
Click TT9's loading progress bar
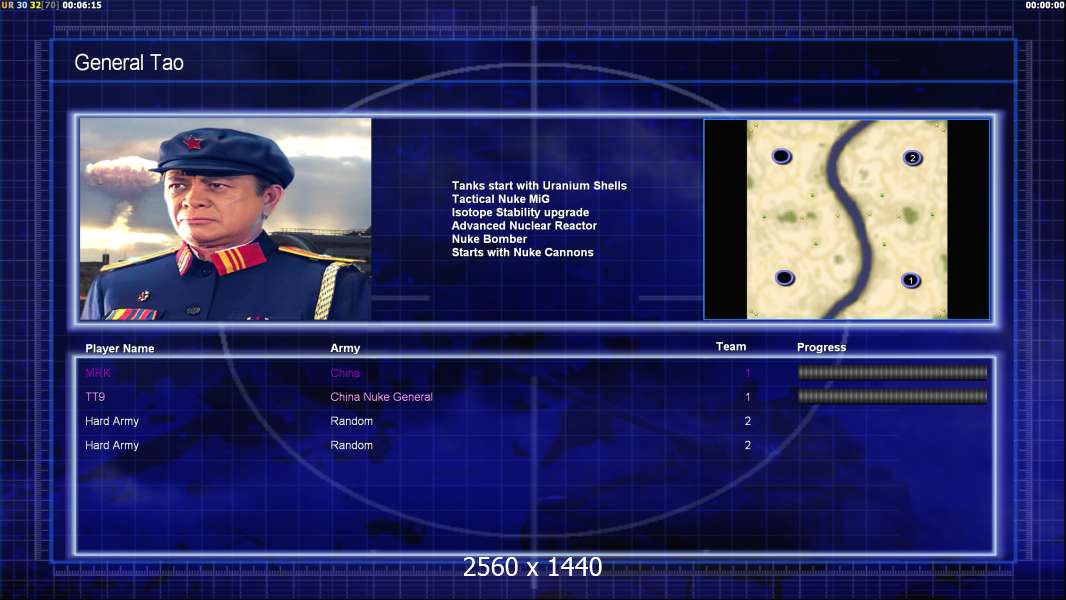[x=893, y=396]
